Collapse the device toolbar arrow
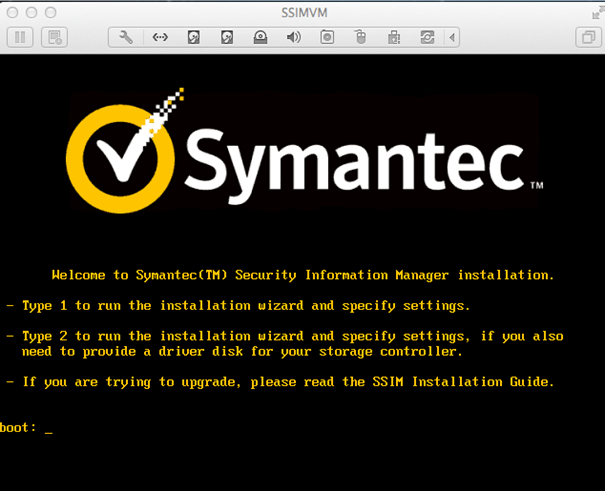This screenshot has width=605, height=491. tap(452, 37)
